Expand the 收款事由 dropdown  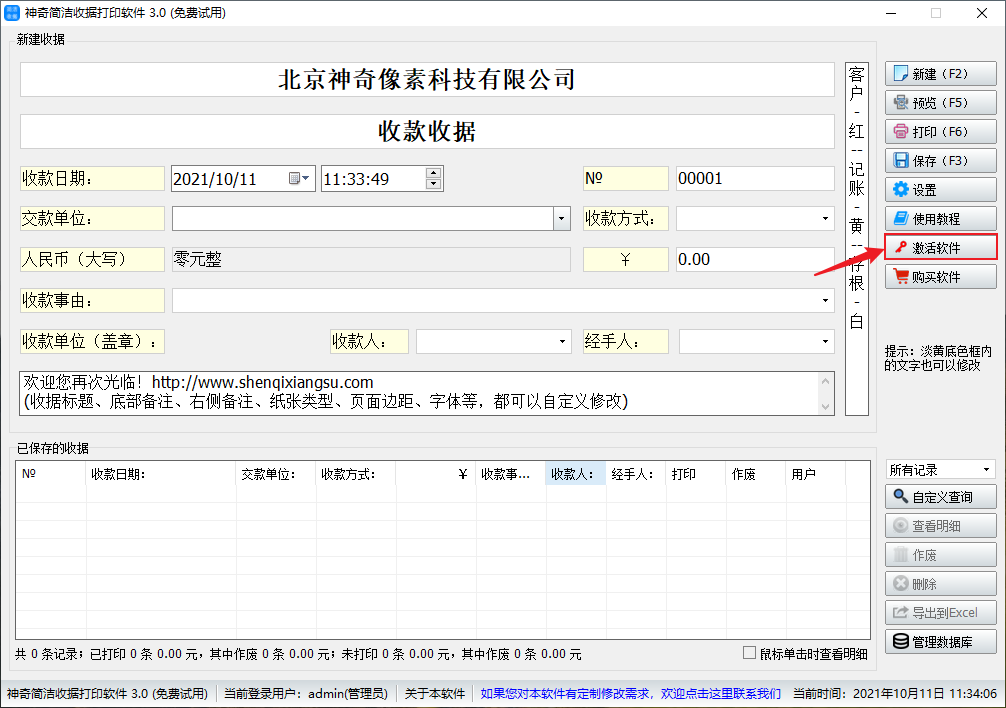click(825, 300)
